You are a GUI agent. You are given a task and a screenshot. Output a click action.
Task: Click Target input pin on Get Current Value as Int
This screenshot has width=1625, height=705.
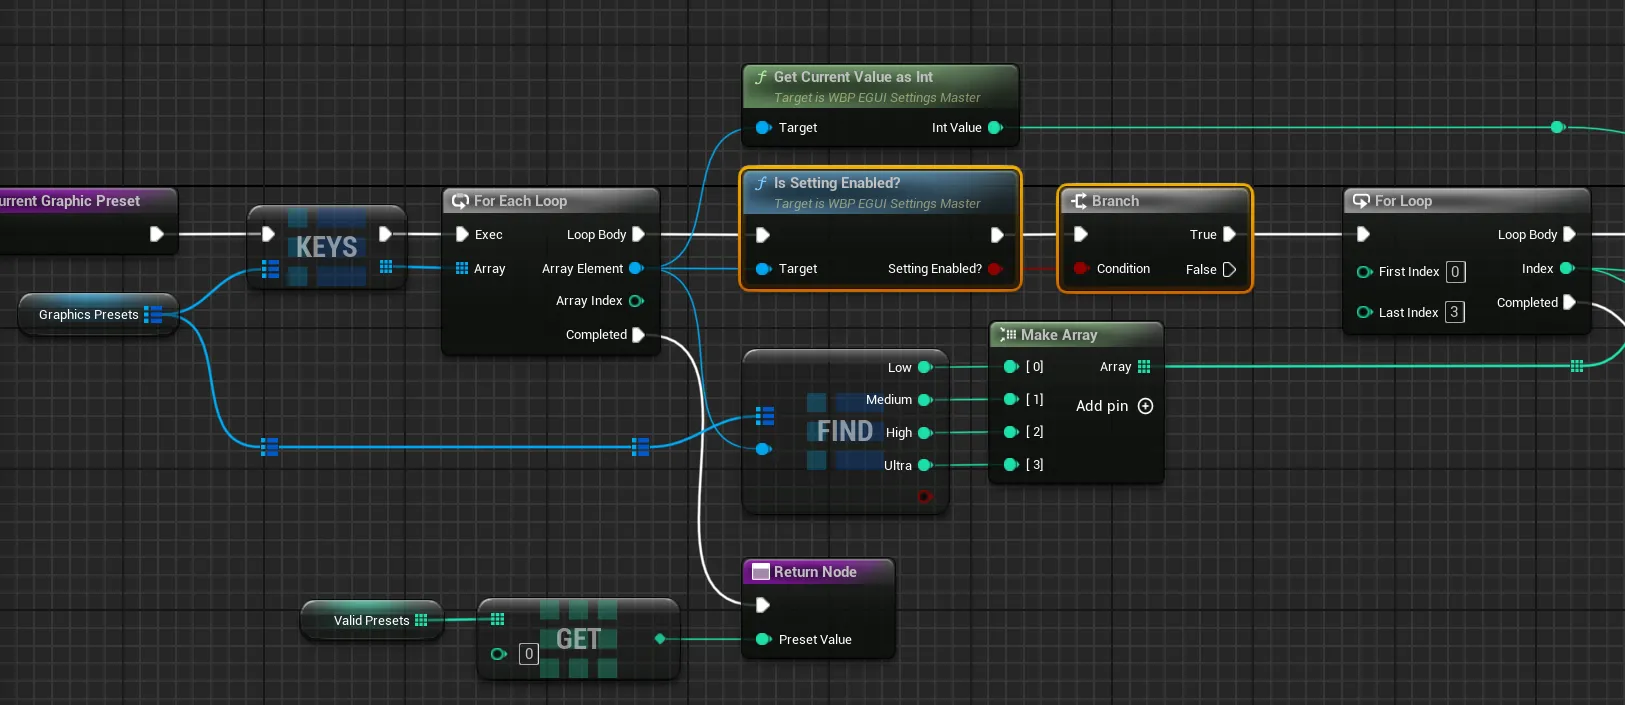click(x=764, y=128)
